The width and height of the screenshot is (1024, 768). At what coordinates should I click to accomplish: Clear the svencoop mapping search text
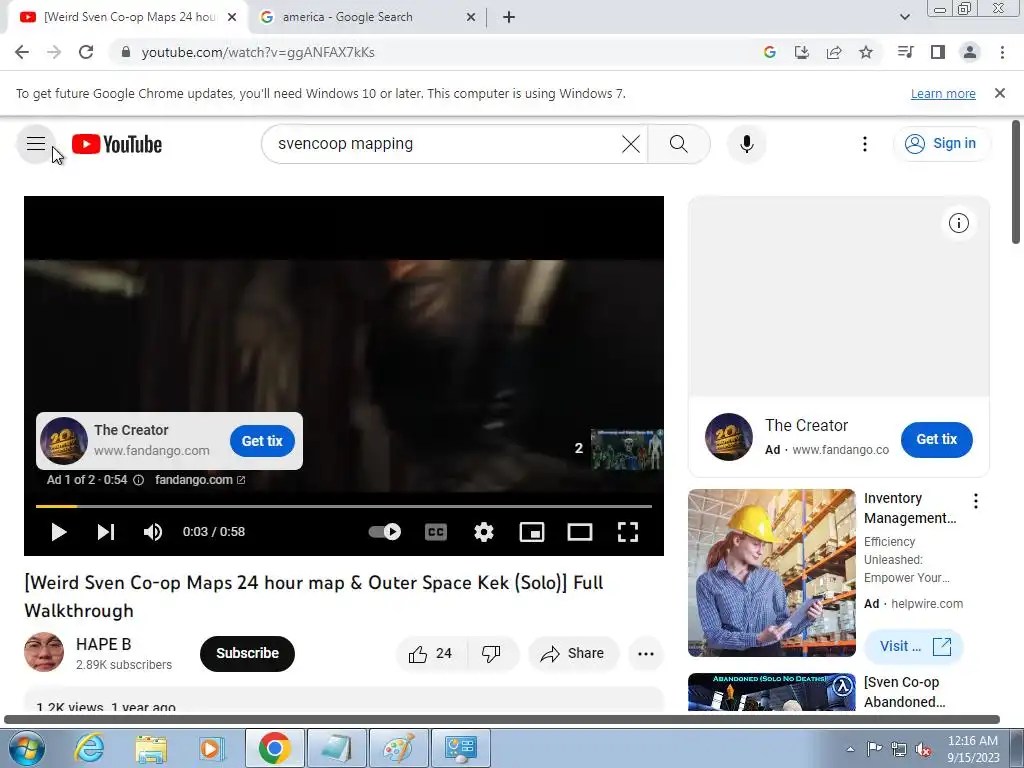pyautogui.click(x=631, y=144)
